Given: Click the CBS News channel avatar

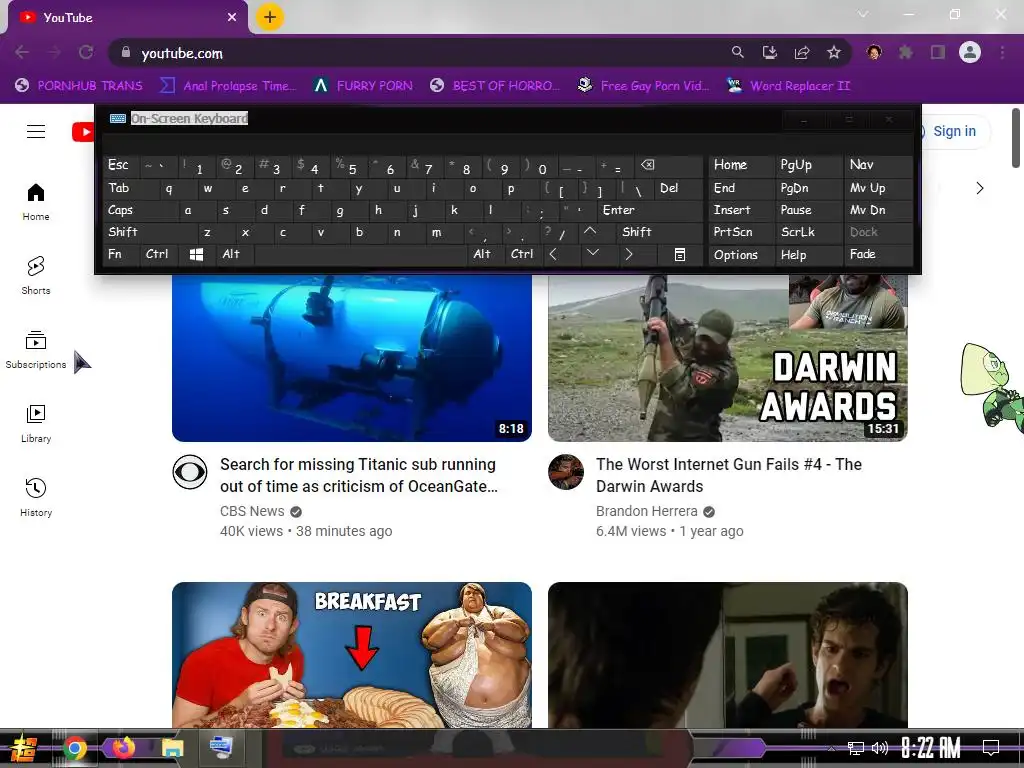Looking at the screenshot, I should pos(190,472).
